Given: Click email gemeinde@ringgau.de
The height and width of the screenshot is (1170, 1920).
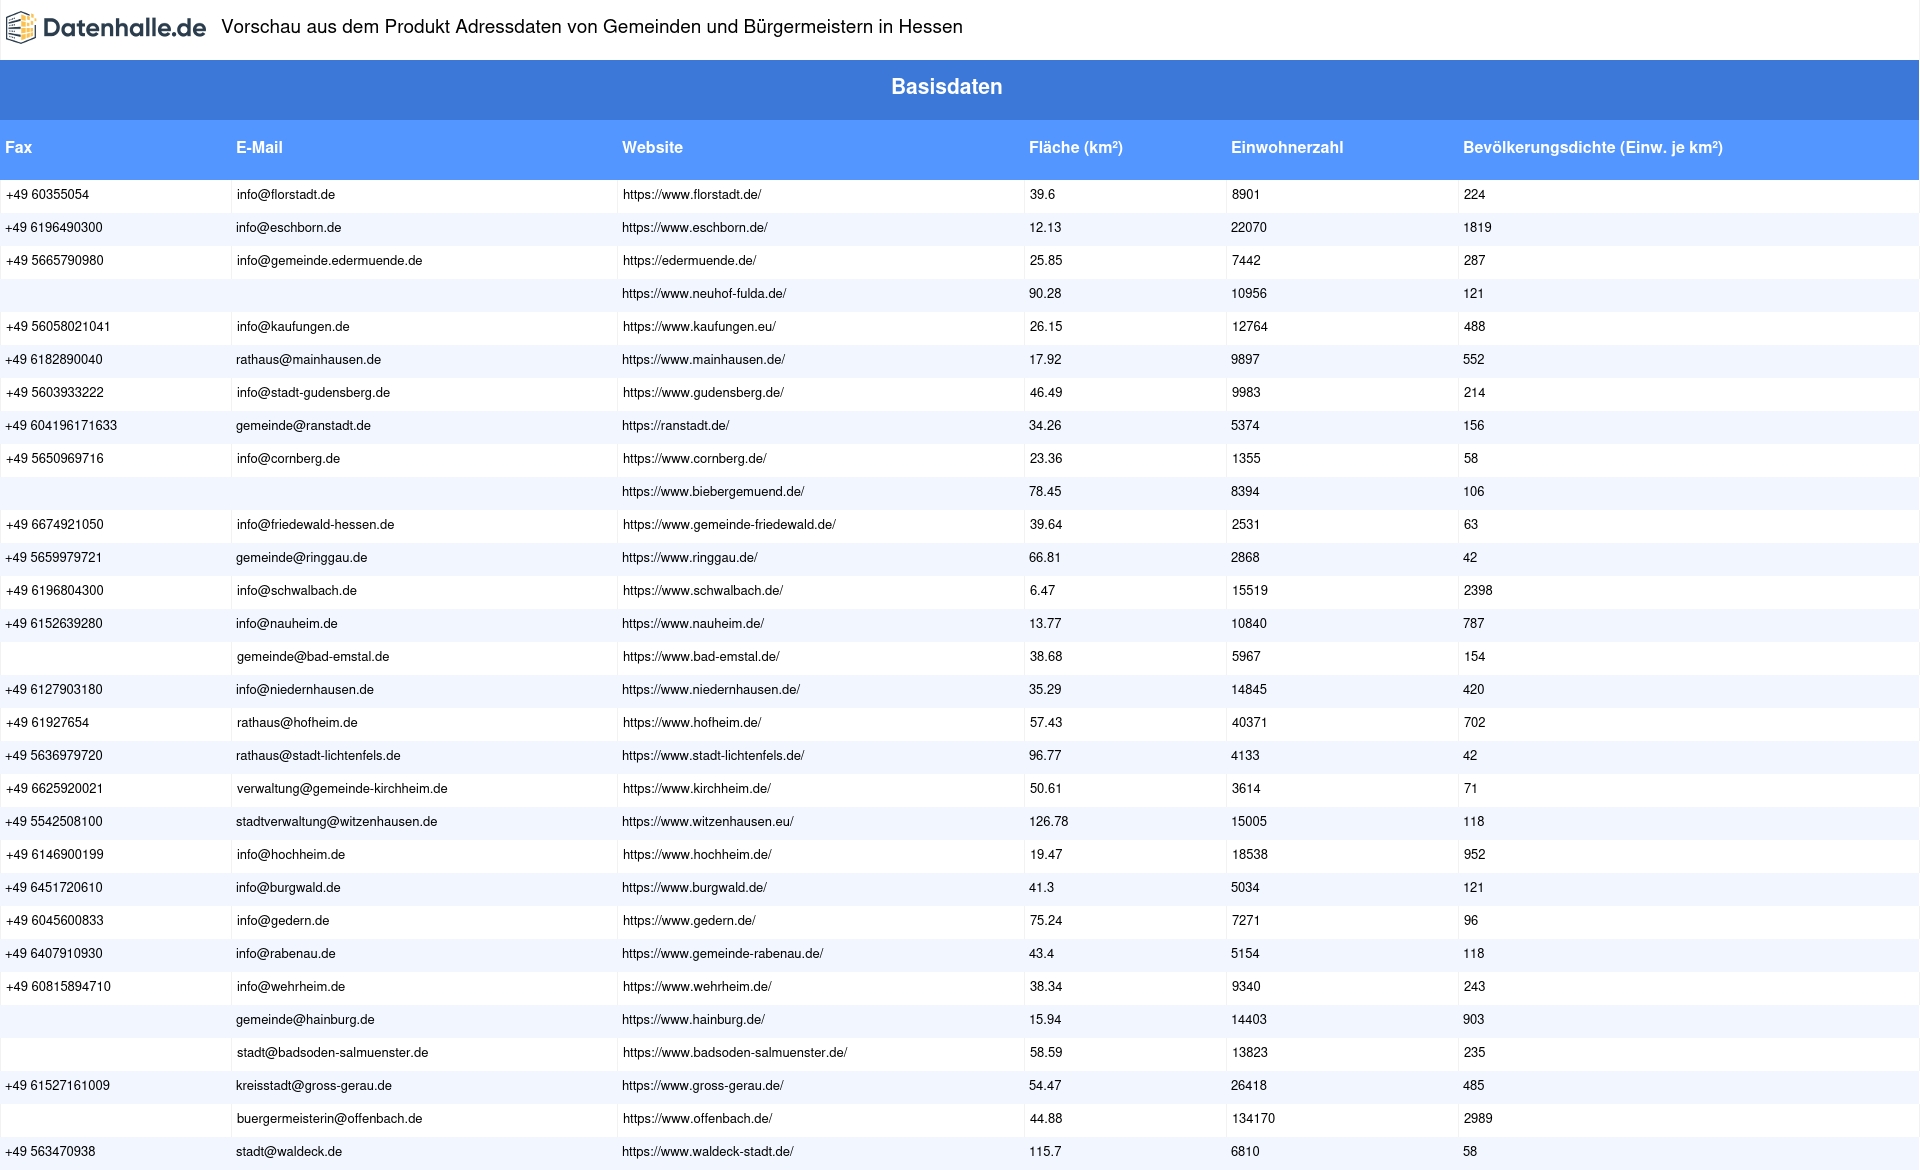Looking at the screenshot, I should (301, 558).
